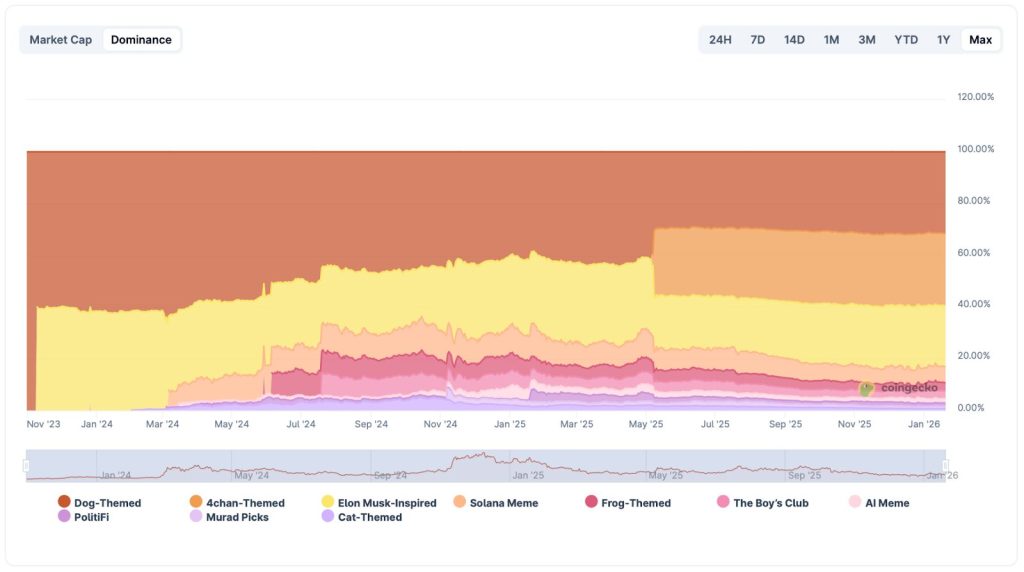
Task: Click the PolitiFi legend dot
Action: pos(64,517)
